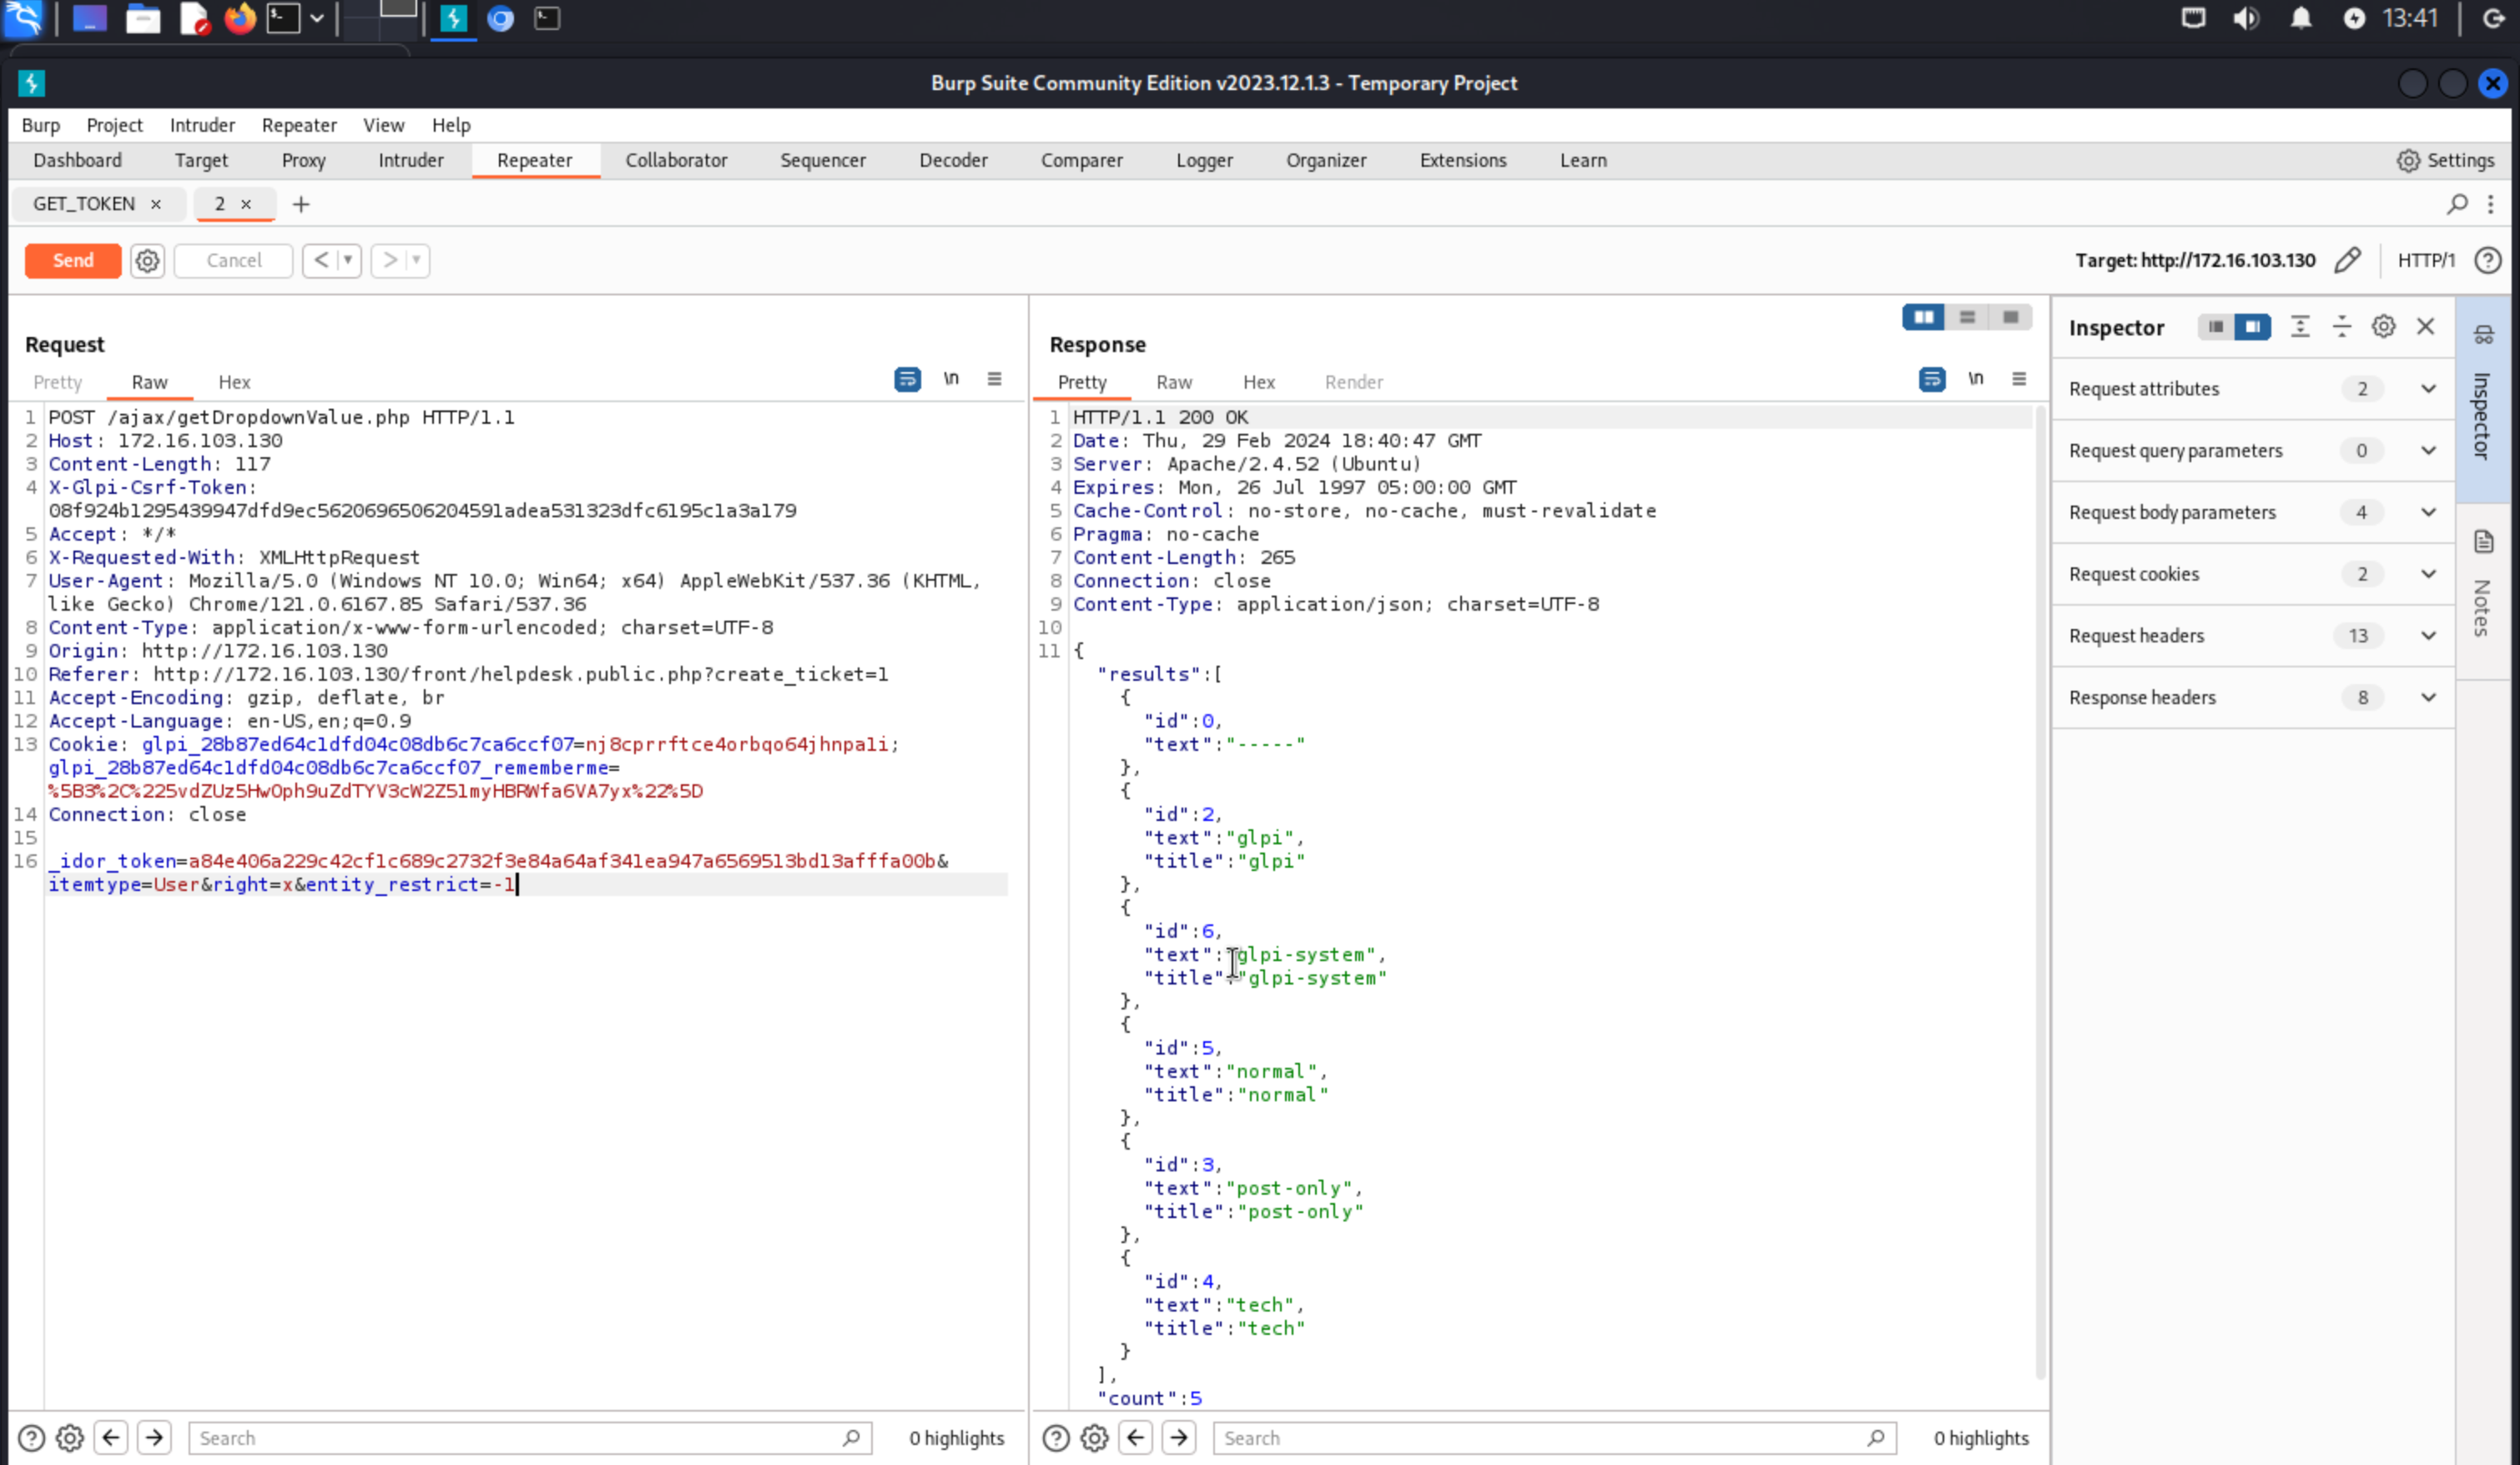Switch Response view to Render
Image resolution: width=2520 pixels, height=1465 pixels.
[x=1354, y=382]
